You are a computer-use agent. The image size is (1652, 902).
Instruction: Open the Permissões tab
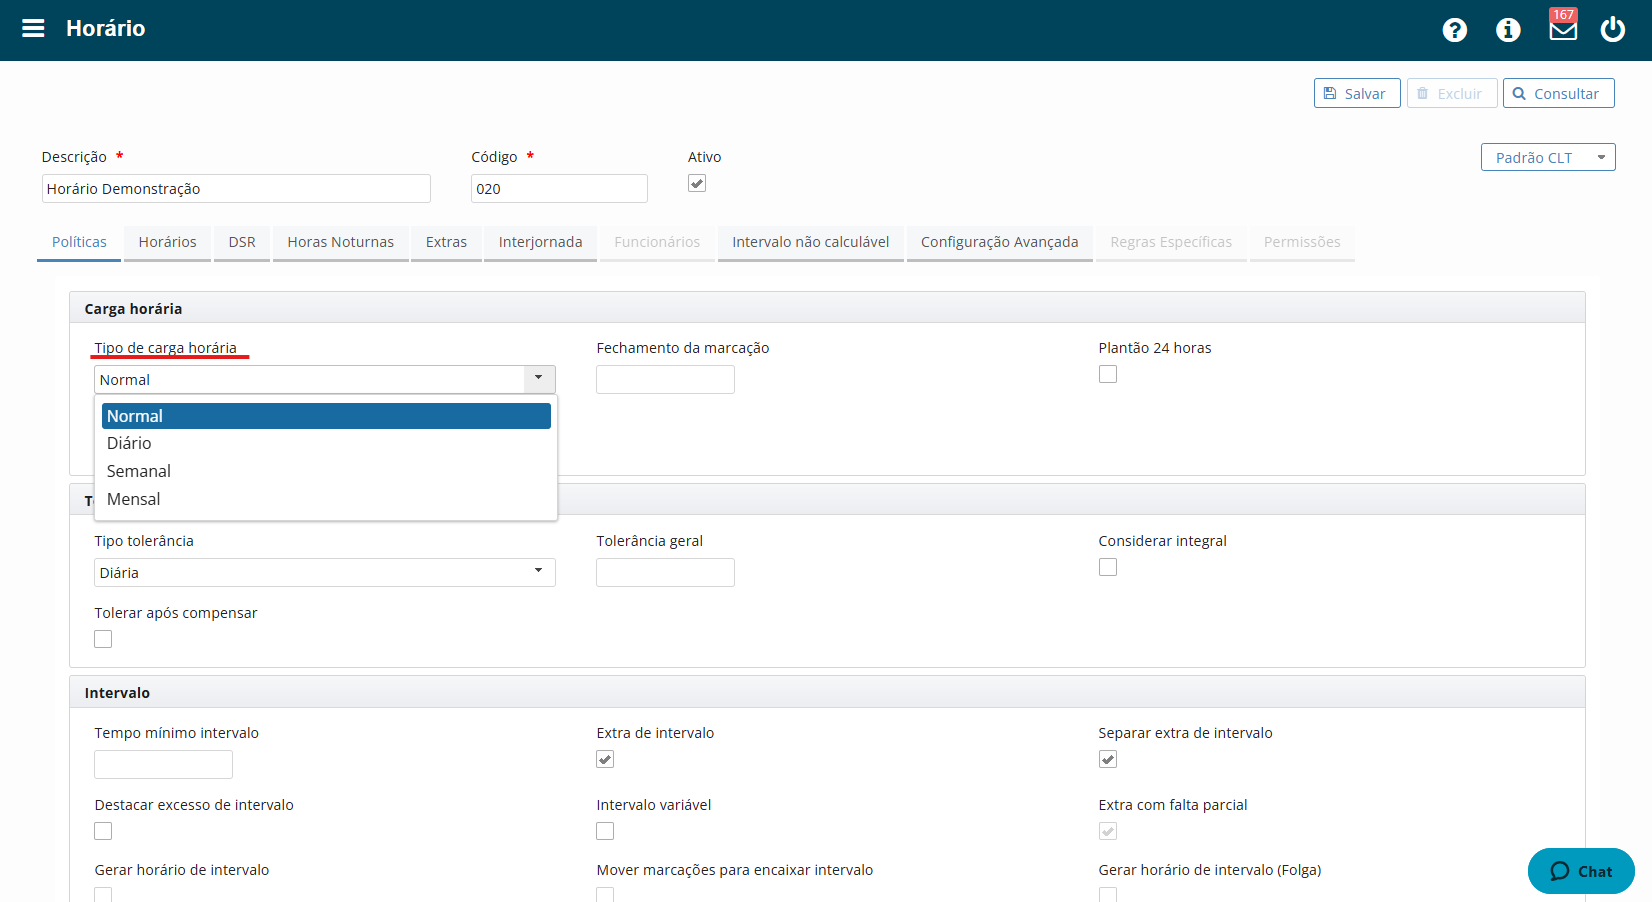(x=1302, y=242)
